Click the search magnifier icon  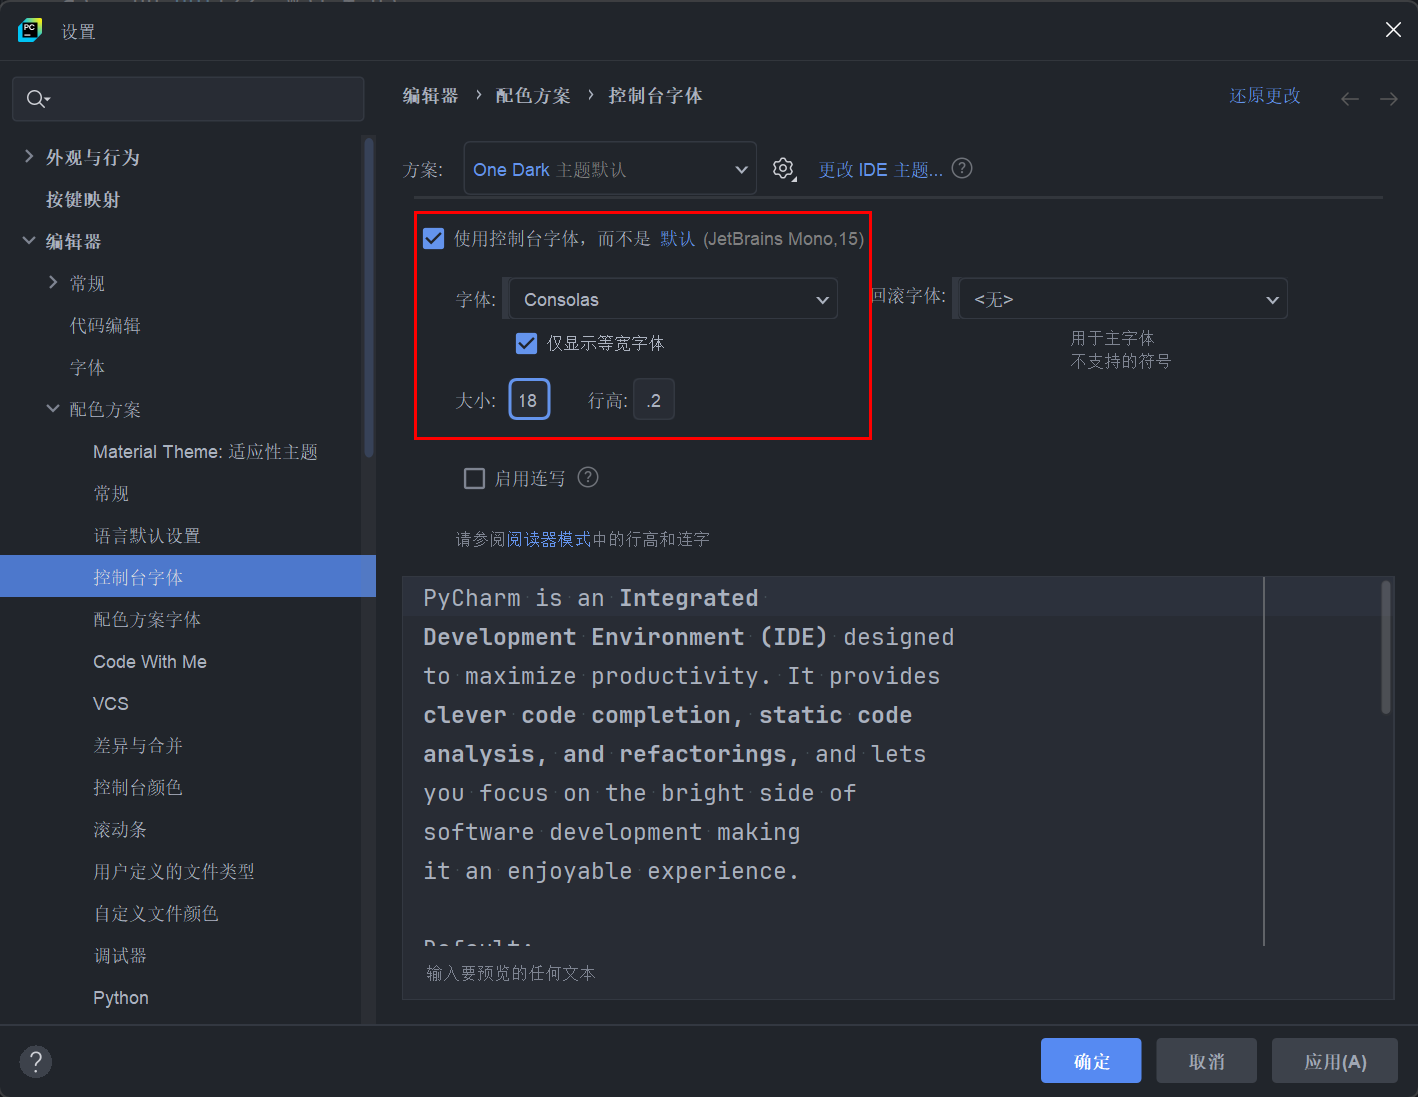point(37,99)
